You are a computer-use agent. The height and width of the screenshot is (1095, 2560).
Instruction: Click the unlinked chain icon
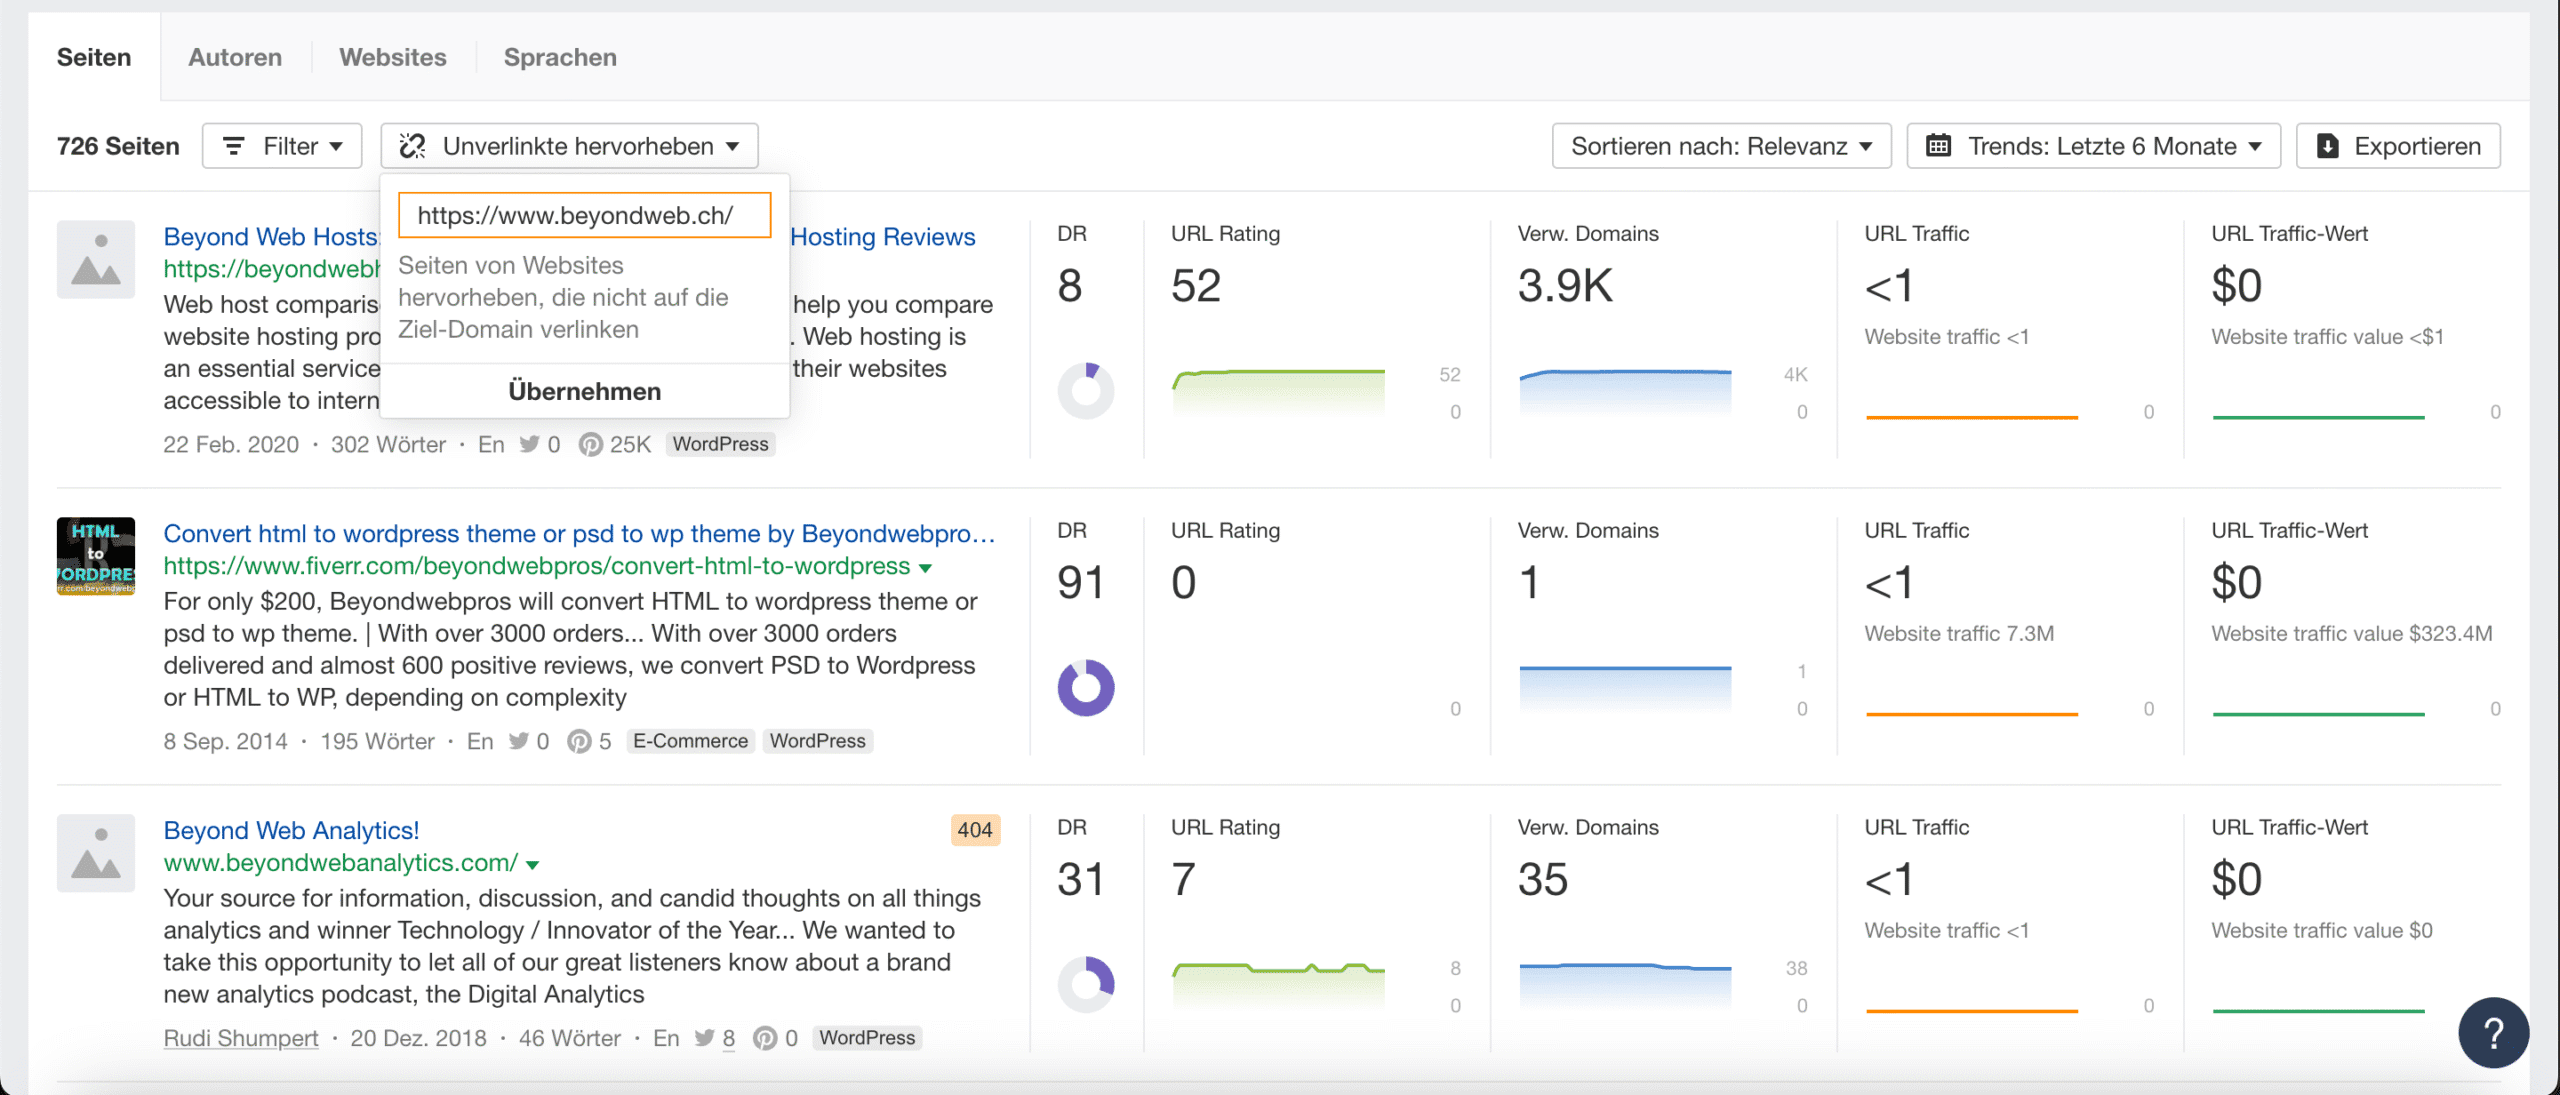point(412,146)
